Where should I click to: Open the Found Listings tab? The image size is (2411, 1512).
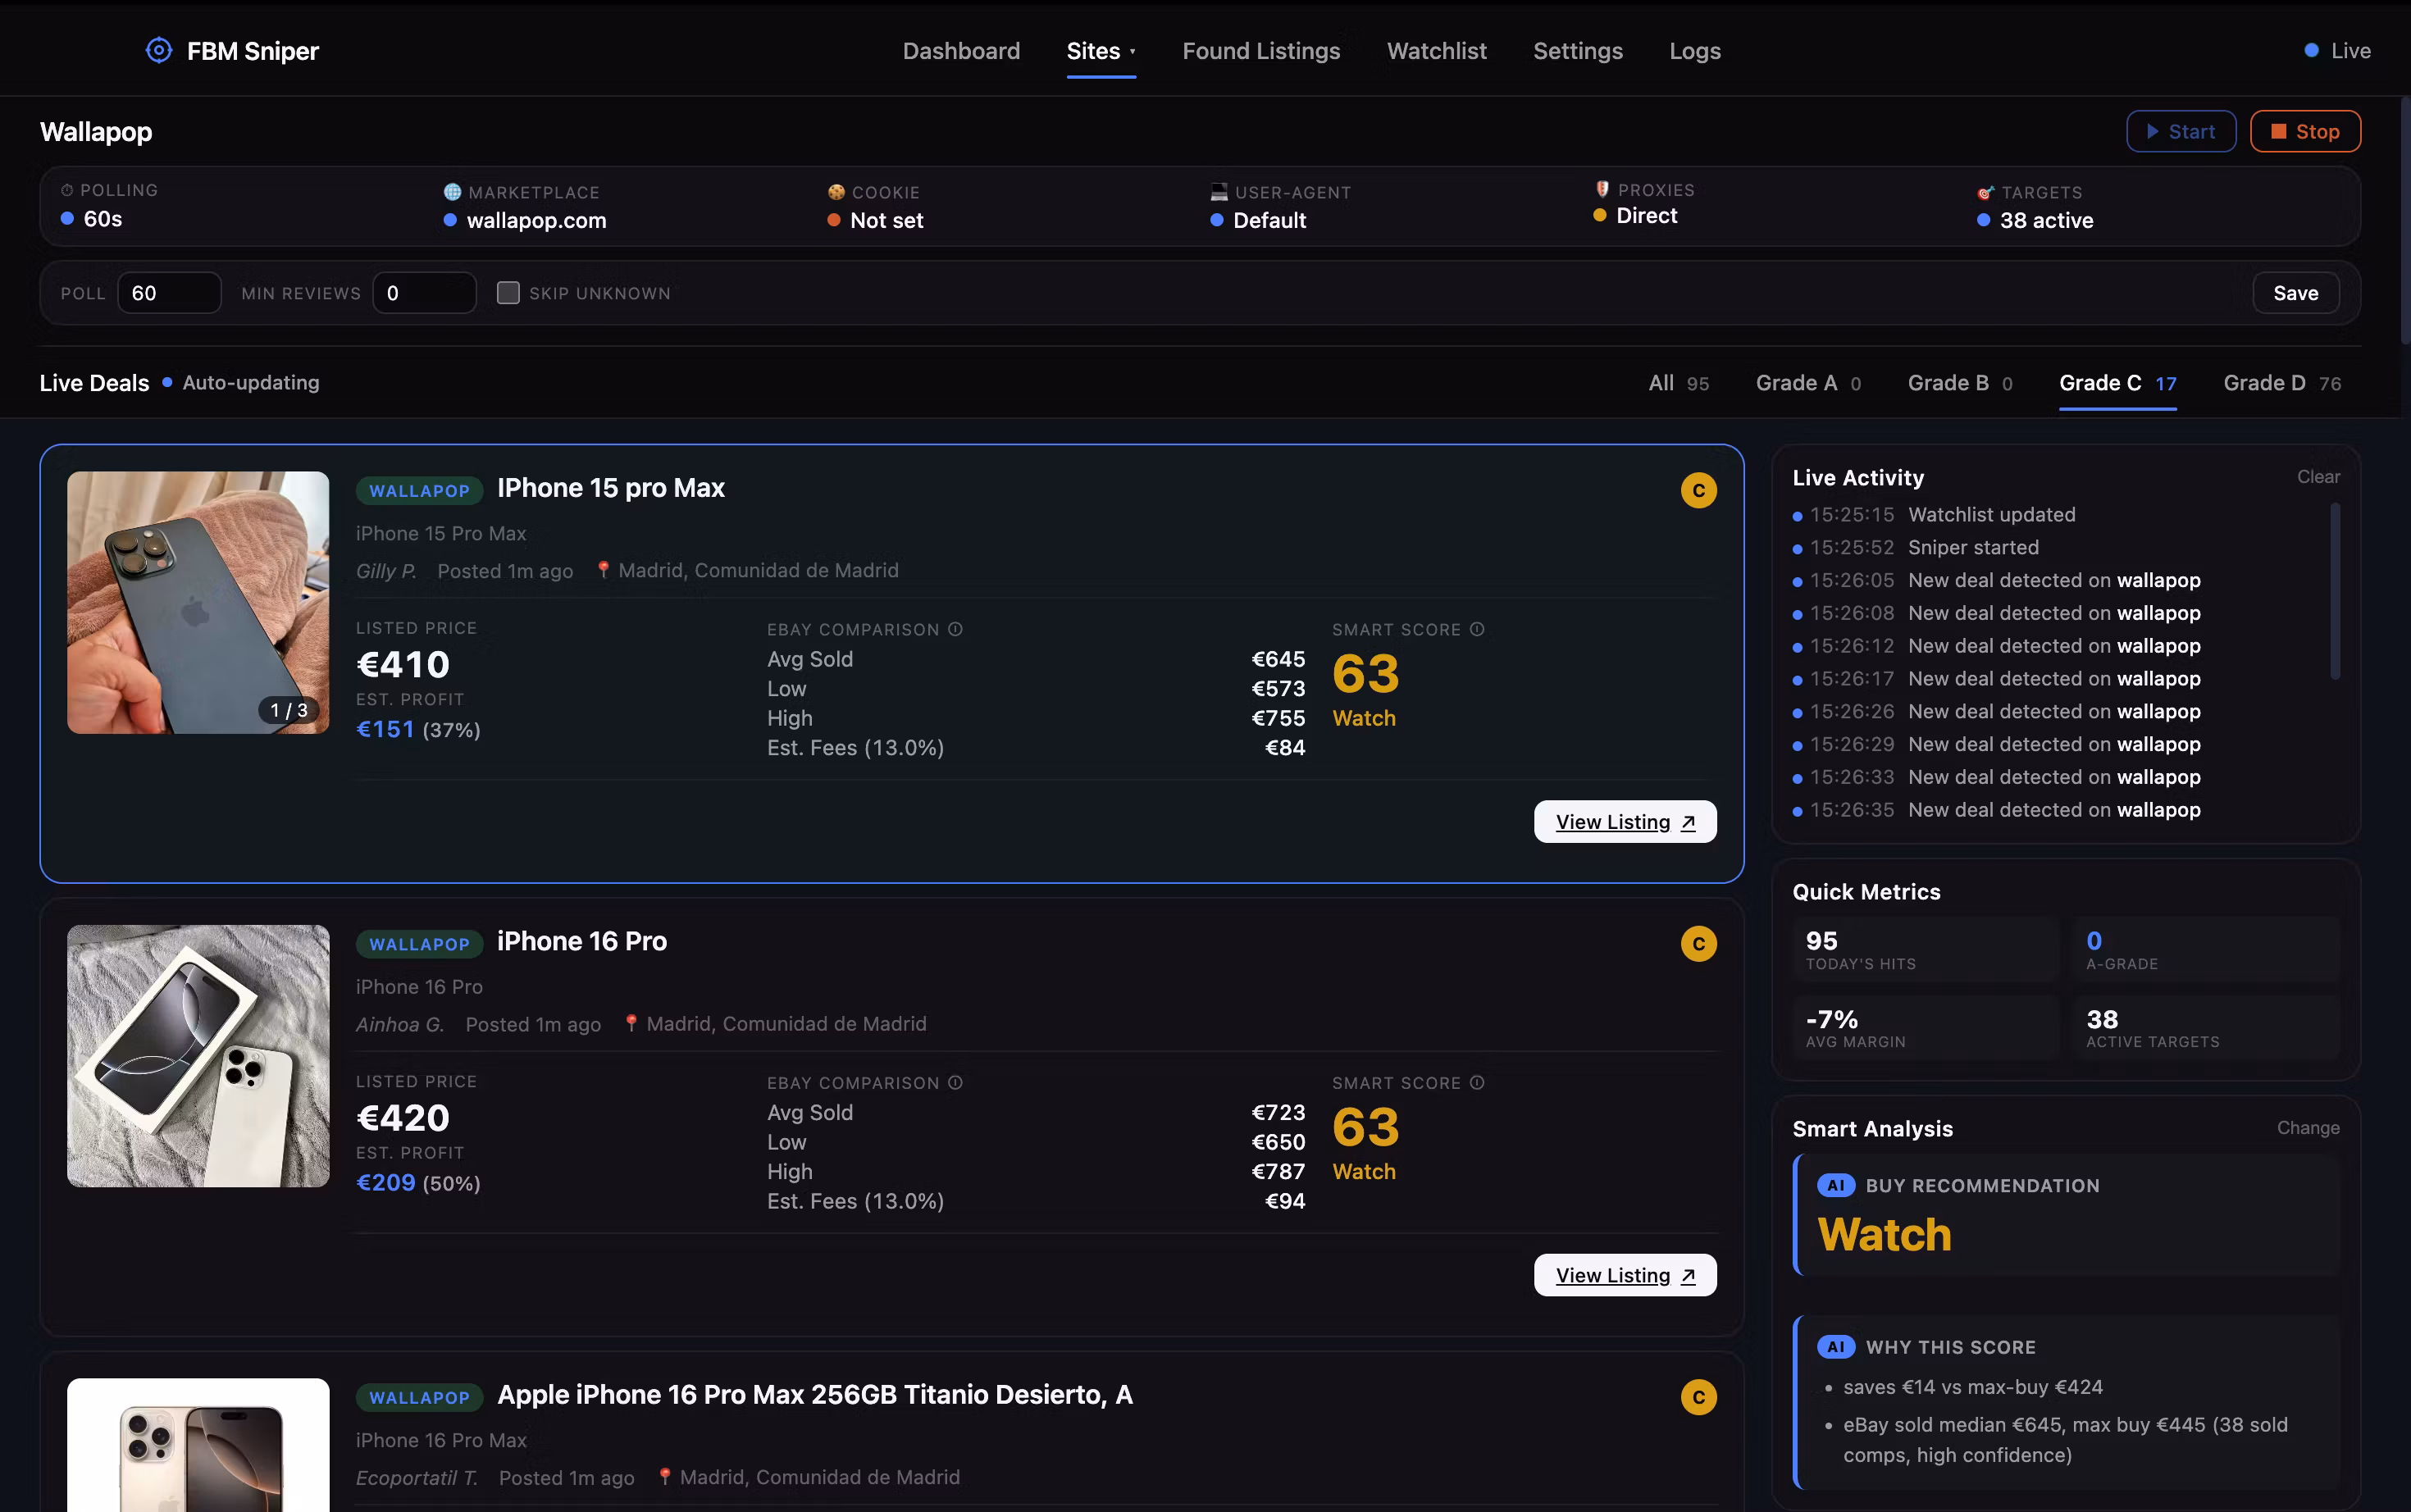point(1261,51)
